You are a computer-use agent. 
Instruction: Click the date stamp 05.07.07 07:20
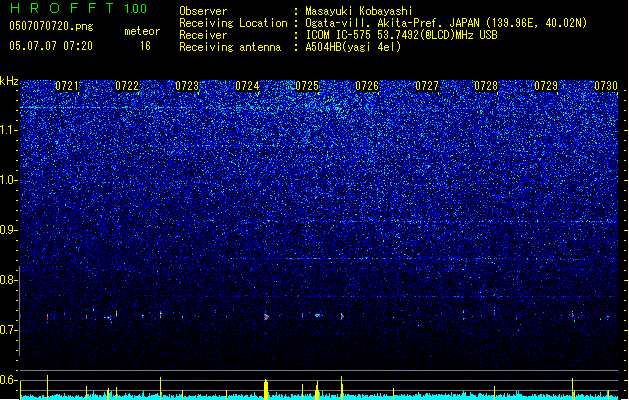point(51,46)
